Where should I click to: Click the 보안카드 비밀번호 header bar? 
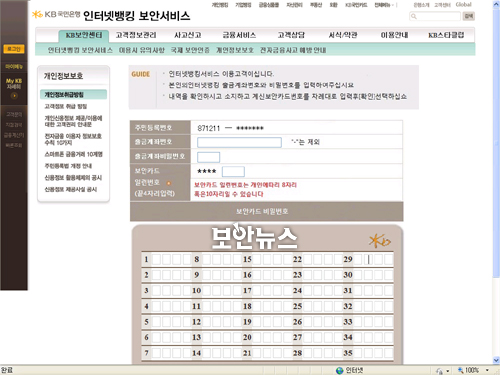pyautogui.click(x=267, y=211)
